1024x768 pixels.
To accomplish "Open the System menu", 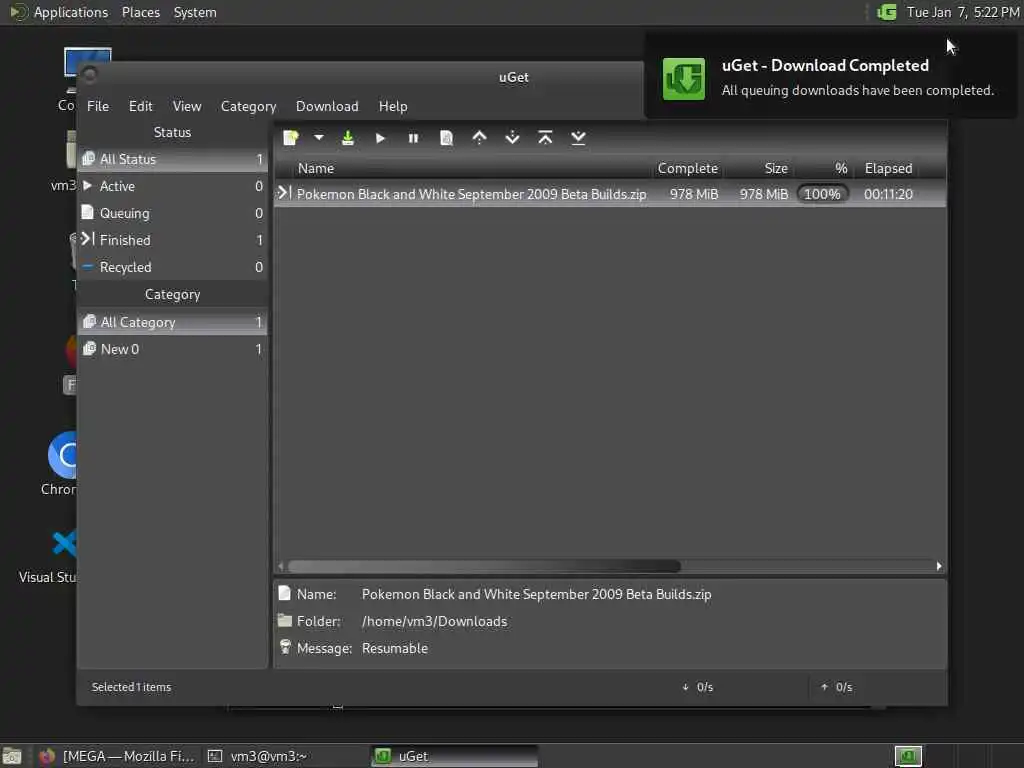I will pos(195,12).
